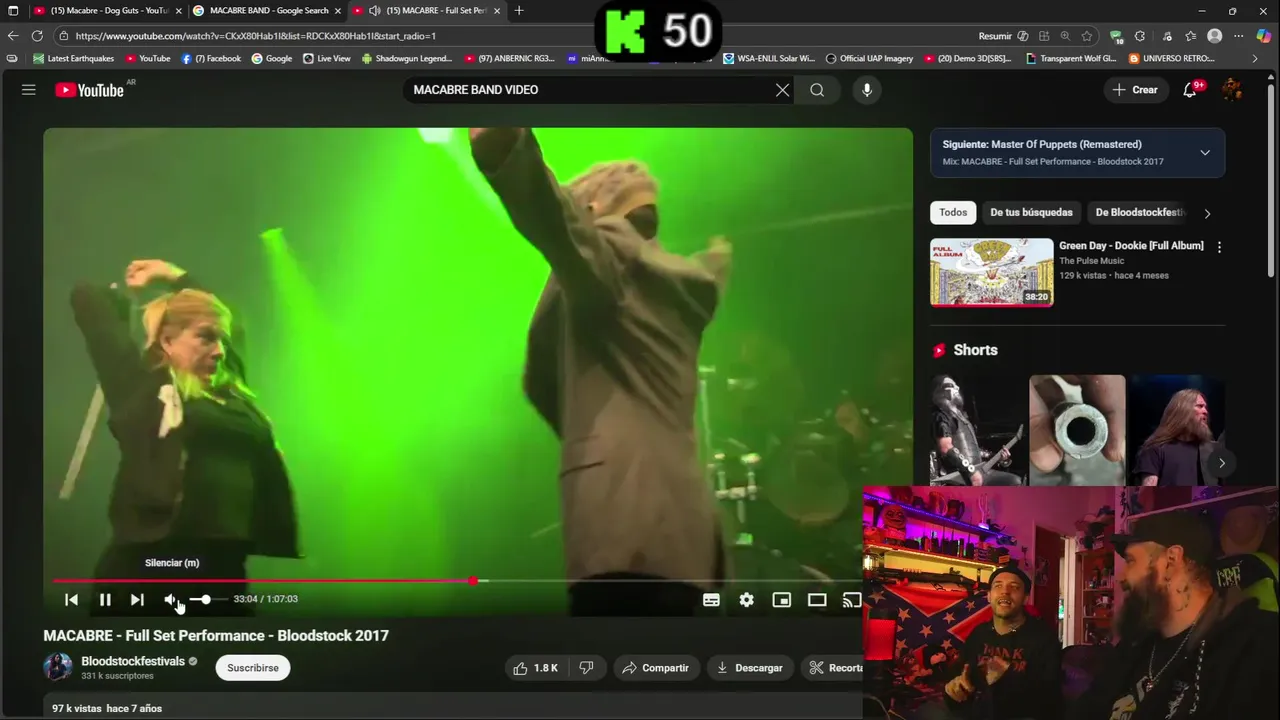The width and height of the screenshot is (1280, 720).
Task: Open the account avatar menu on YouTube
Action: click(1232, 90)
